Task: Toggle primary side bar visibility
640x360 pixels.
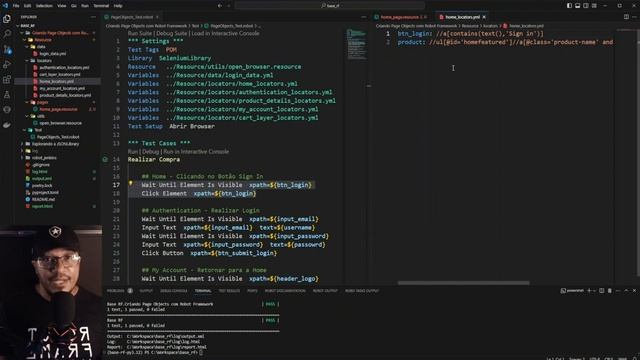Action: [x=569, y=6]
